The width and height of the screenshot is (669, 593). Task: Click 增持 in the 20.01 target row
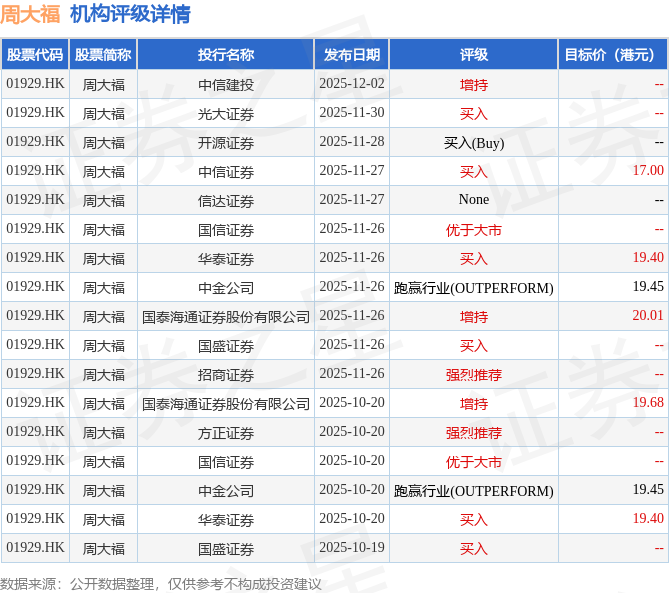(474, 317)
